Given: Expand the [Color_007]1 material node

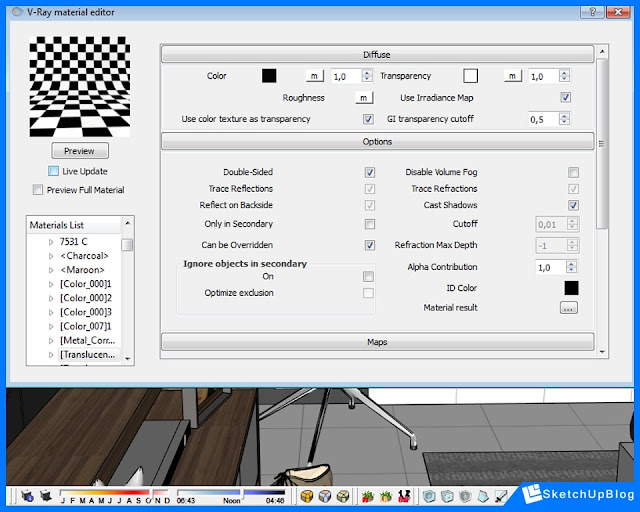Looking at the screenshot, I should click(51, 327).
